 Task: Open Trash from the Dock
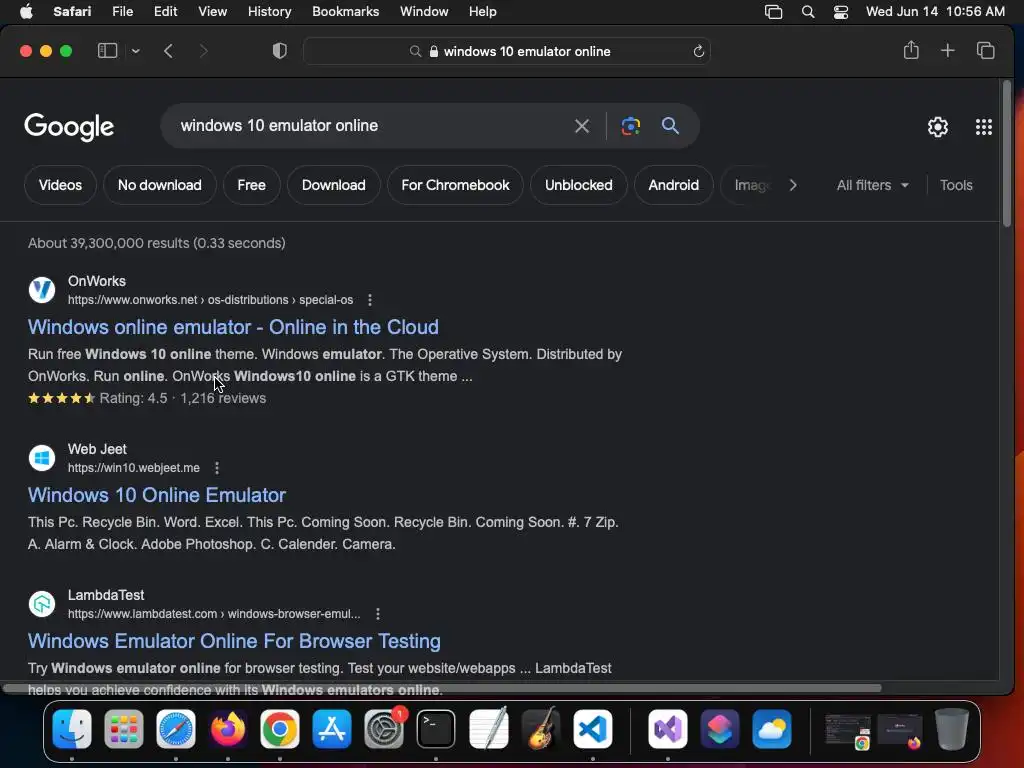coord(952,729)
